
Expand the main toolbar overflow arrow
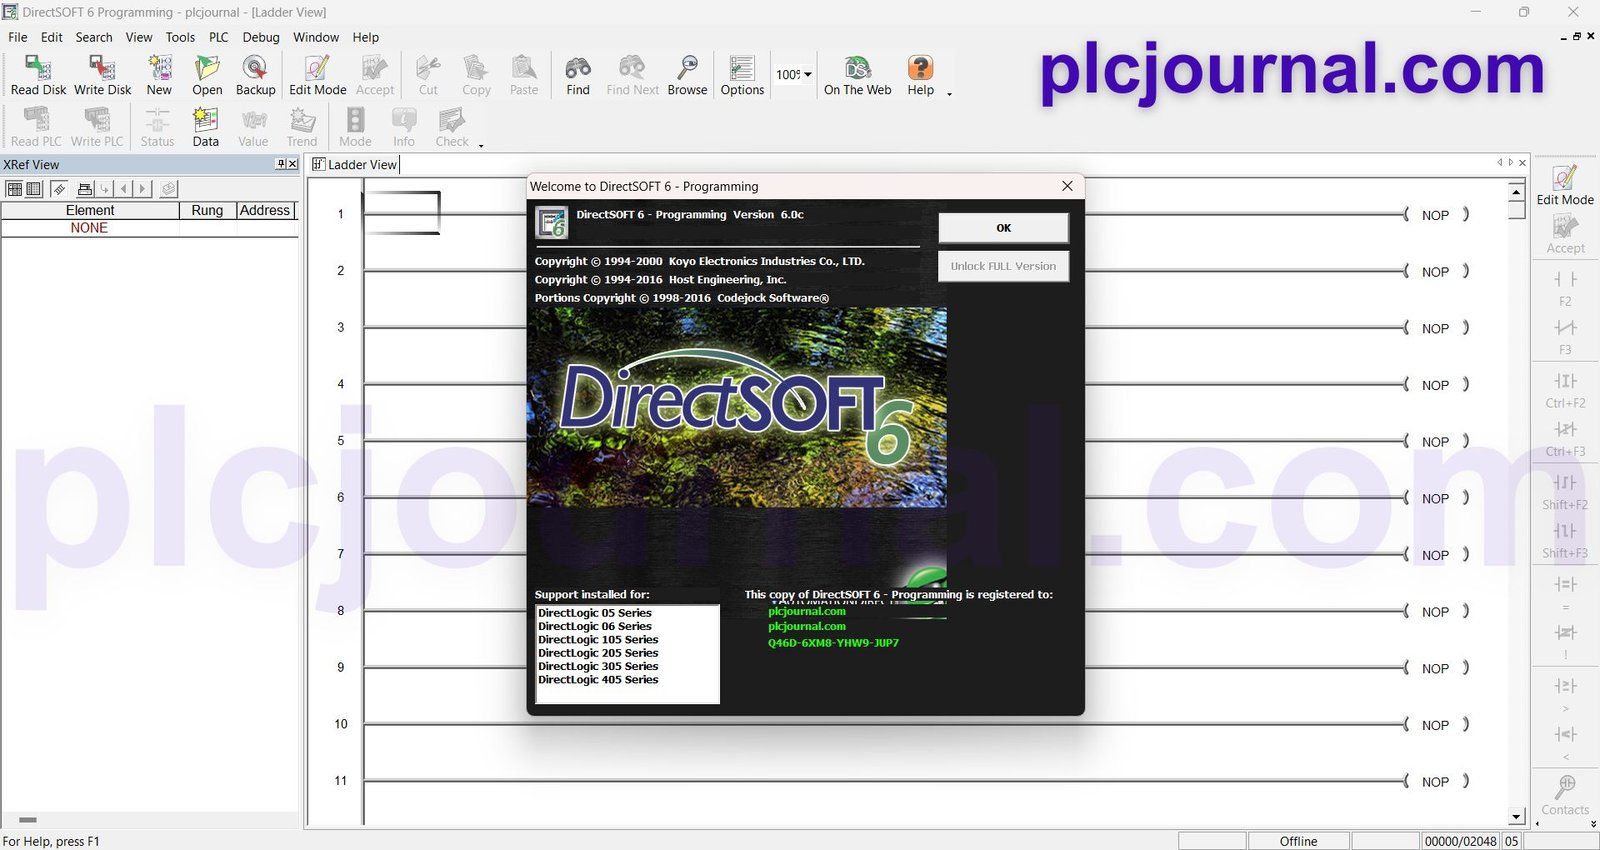949,95
